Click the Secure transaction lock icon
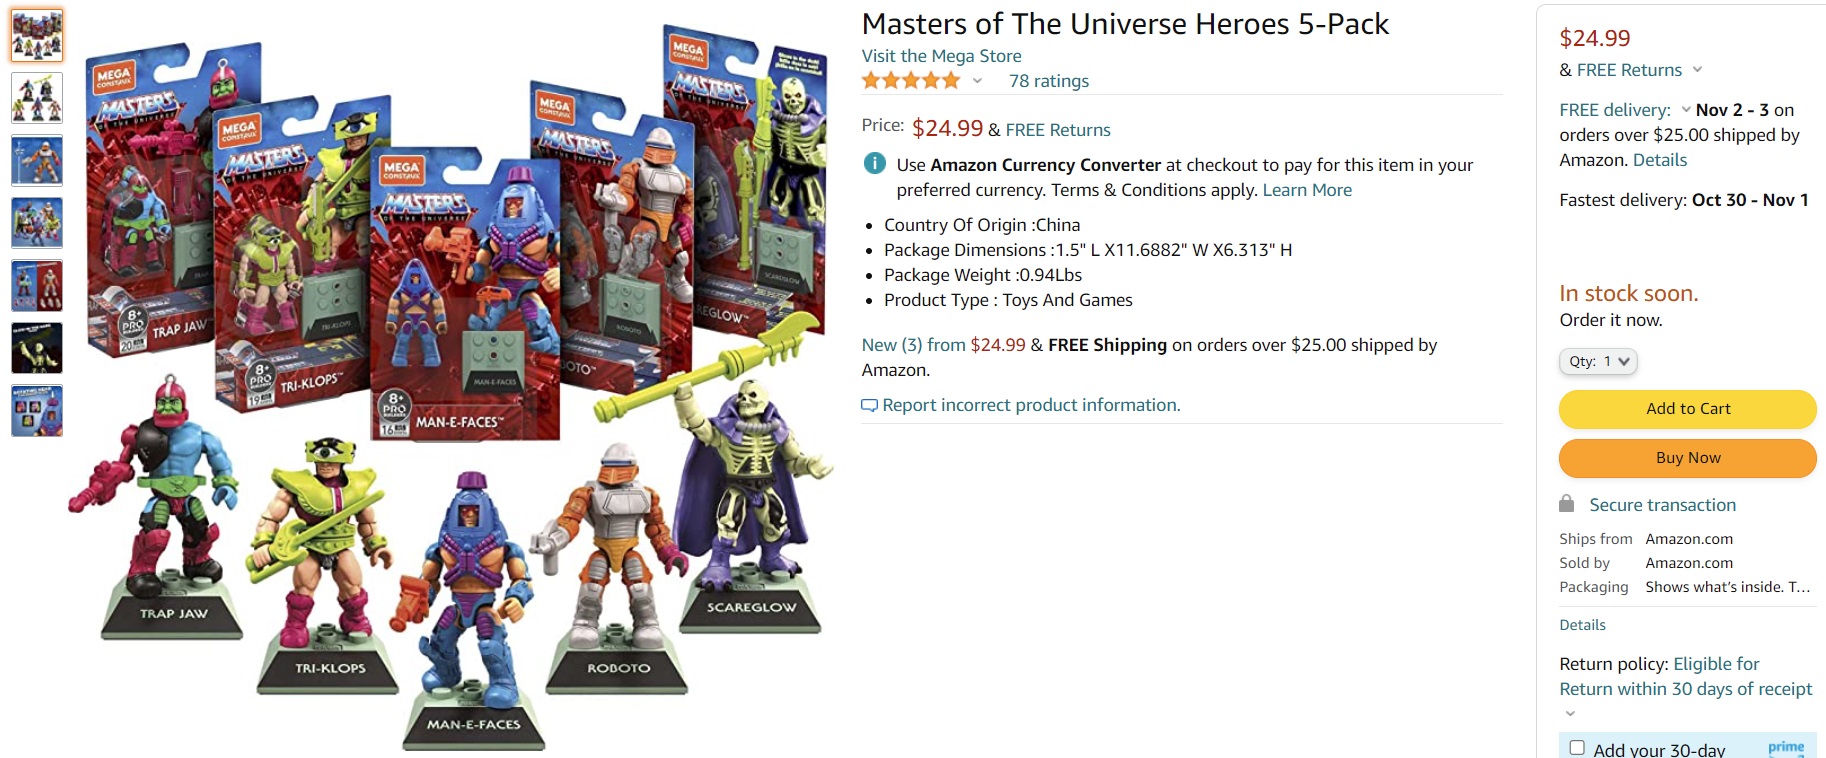Image resolution: width=1826 pixels, height=758 pixels. 1567,503
